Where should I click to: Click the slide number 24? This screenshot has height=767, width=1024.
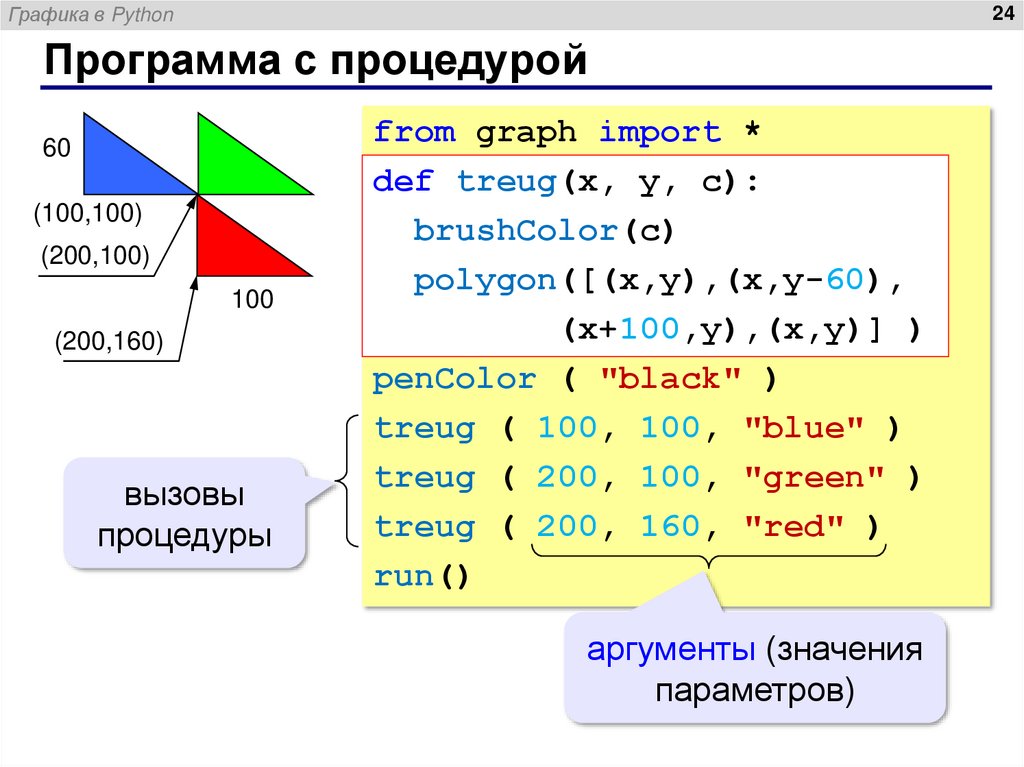click(1002, 13)
